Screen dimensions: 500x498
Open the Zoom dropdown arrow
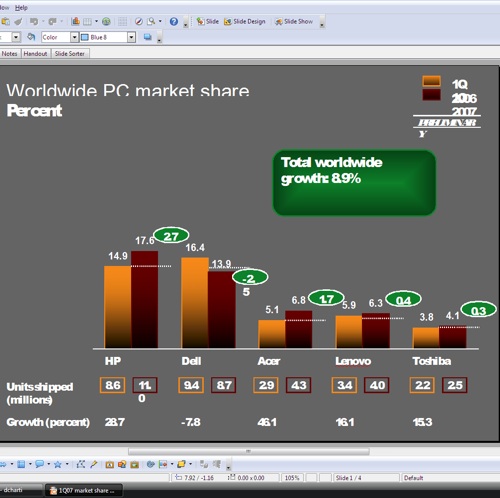point(160,22)
